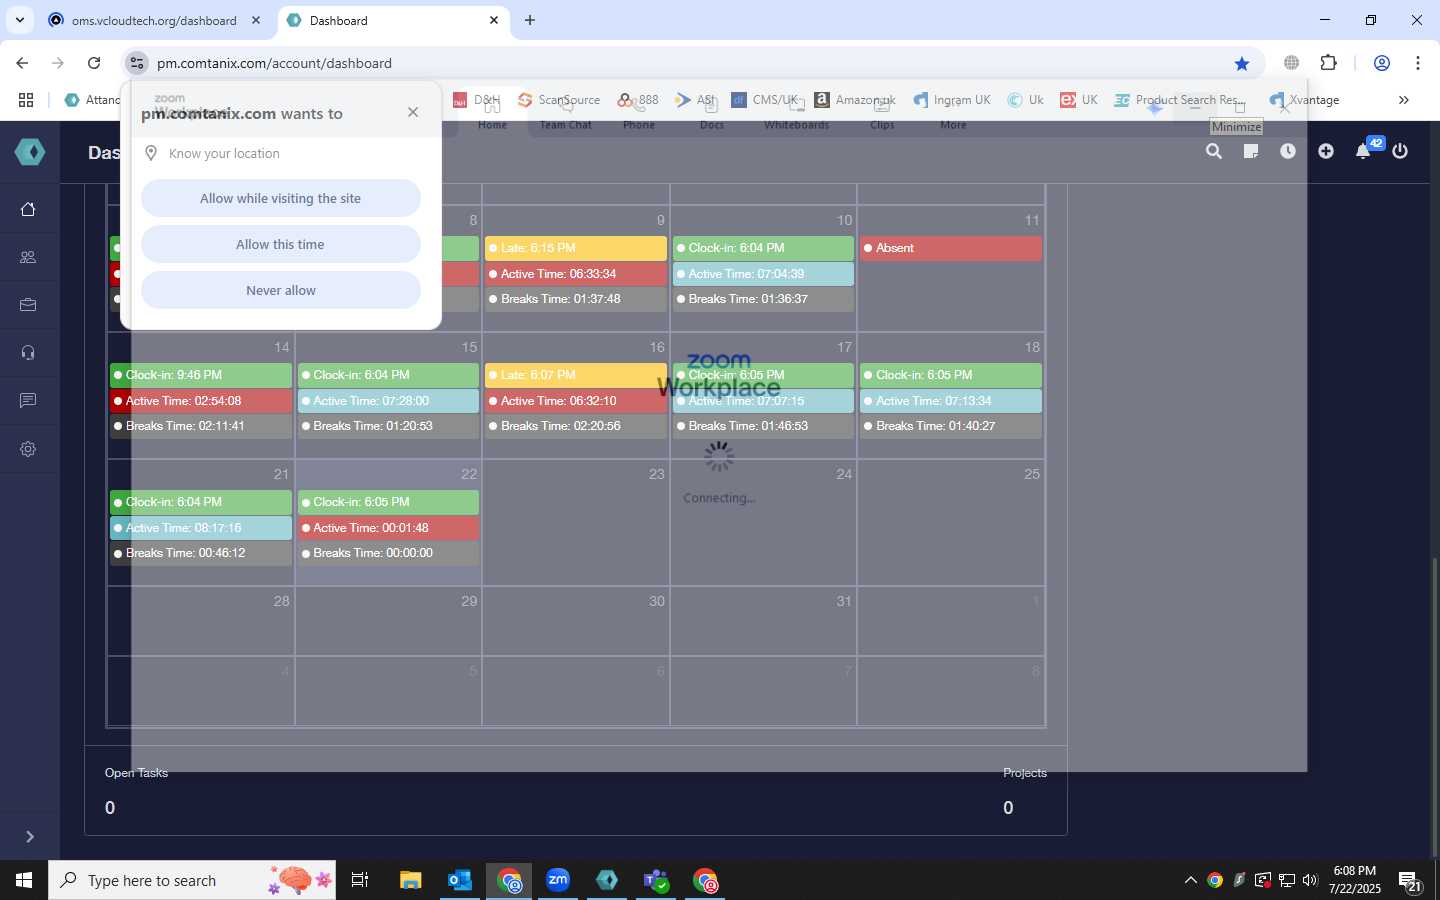The height and width of the screenshot is (900, 1440).
Task: Open File Explorer from taskbar
Action: tap(411, 880)
